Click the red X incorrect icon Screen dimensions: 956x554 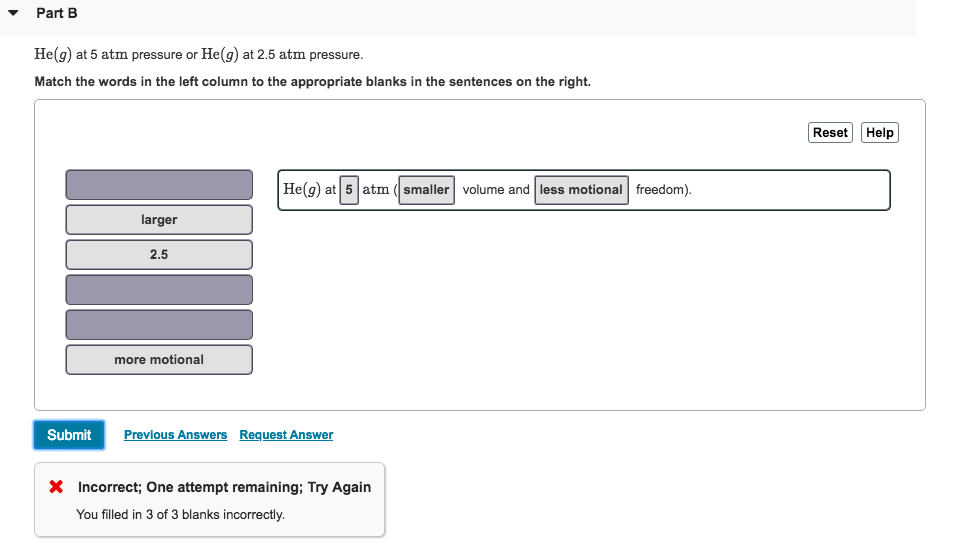coord(56,486)
